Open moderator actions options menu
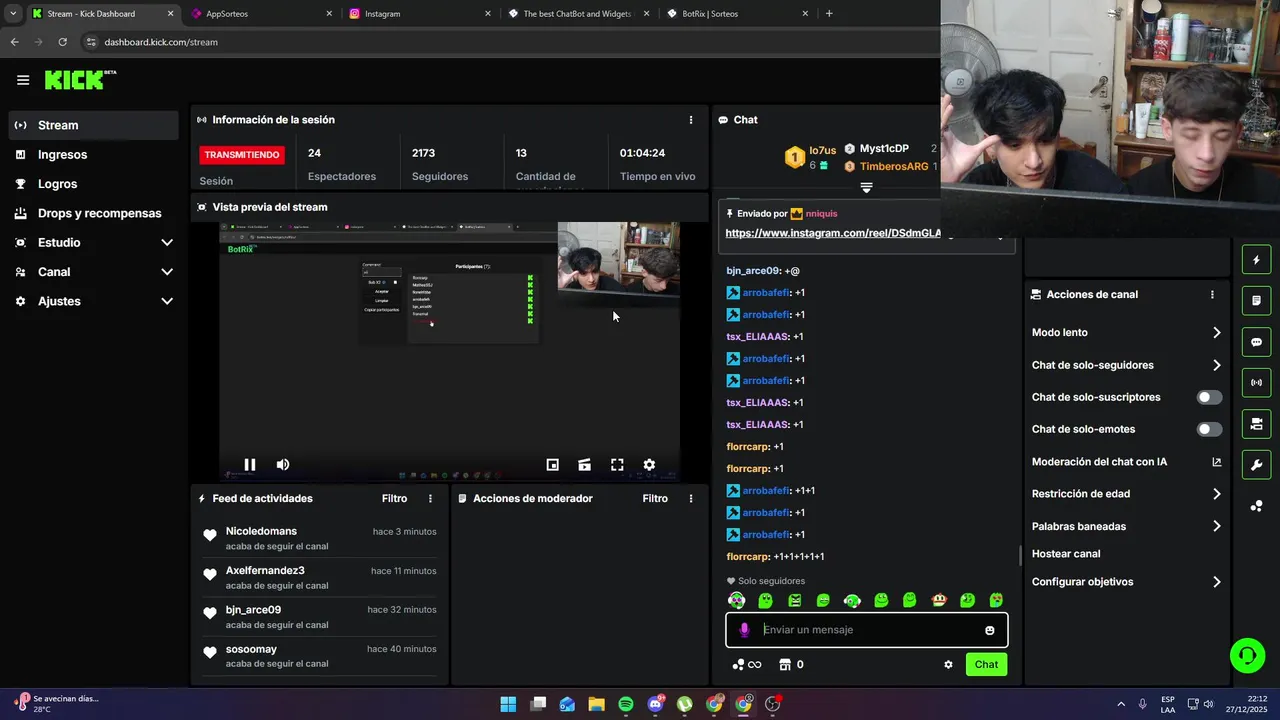The height and width of the screenshot is (720, 1280). [690, 498]
